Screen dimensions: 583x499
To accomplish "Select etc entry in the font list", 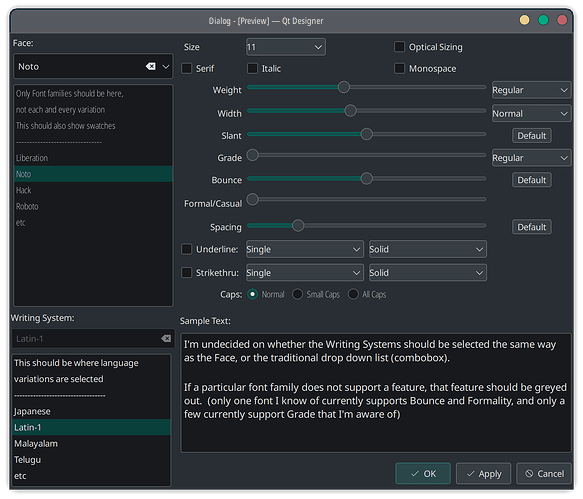I will [93, 223].
